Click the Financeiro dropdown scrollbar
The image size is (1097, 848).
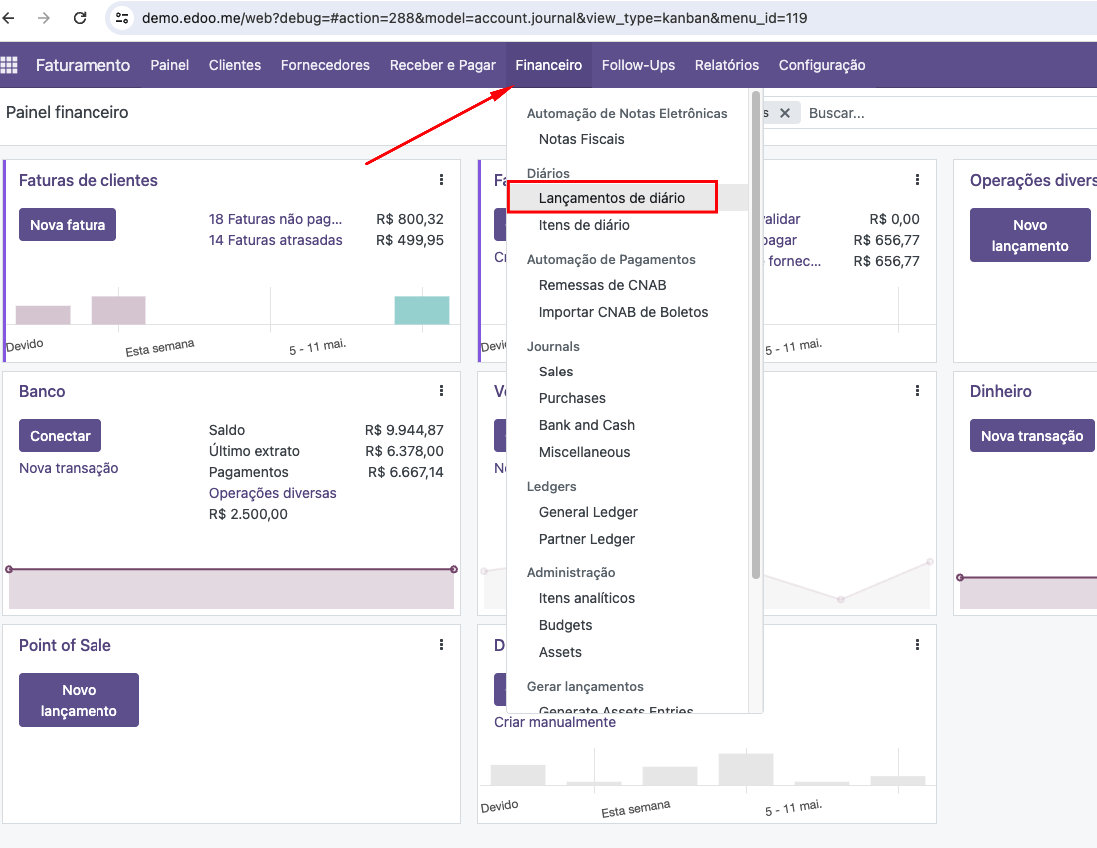click(756, 336)
